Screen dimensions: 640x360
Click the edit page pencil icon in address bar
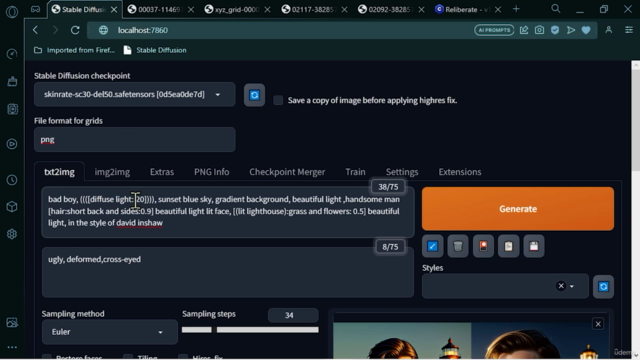[524, 30]
